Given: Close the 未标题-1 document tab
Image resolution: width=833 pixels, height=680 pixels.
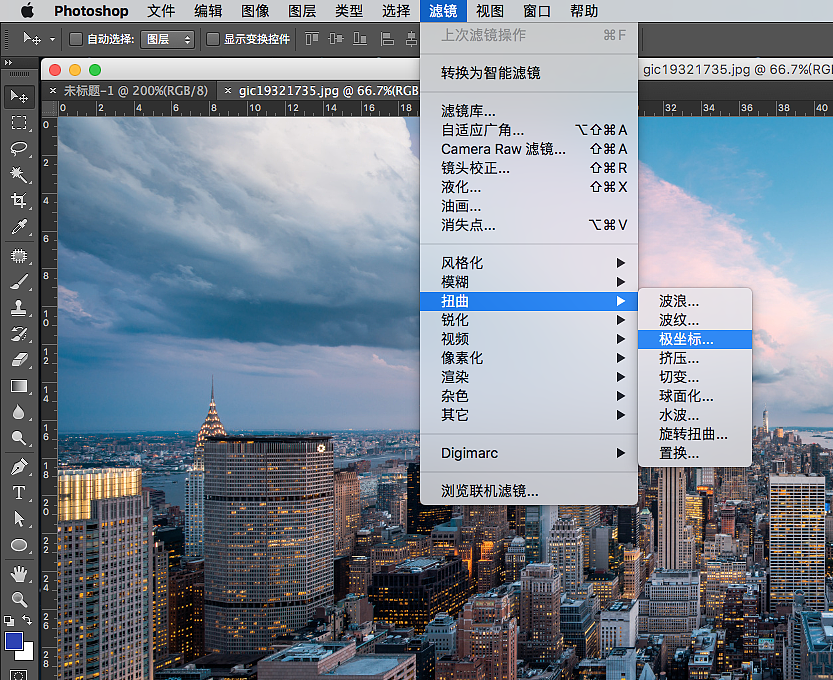Looking at the screenshot, I should 53,91.
